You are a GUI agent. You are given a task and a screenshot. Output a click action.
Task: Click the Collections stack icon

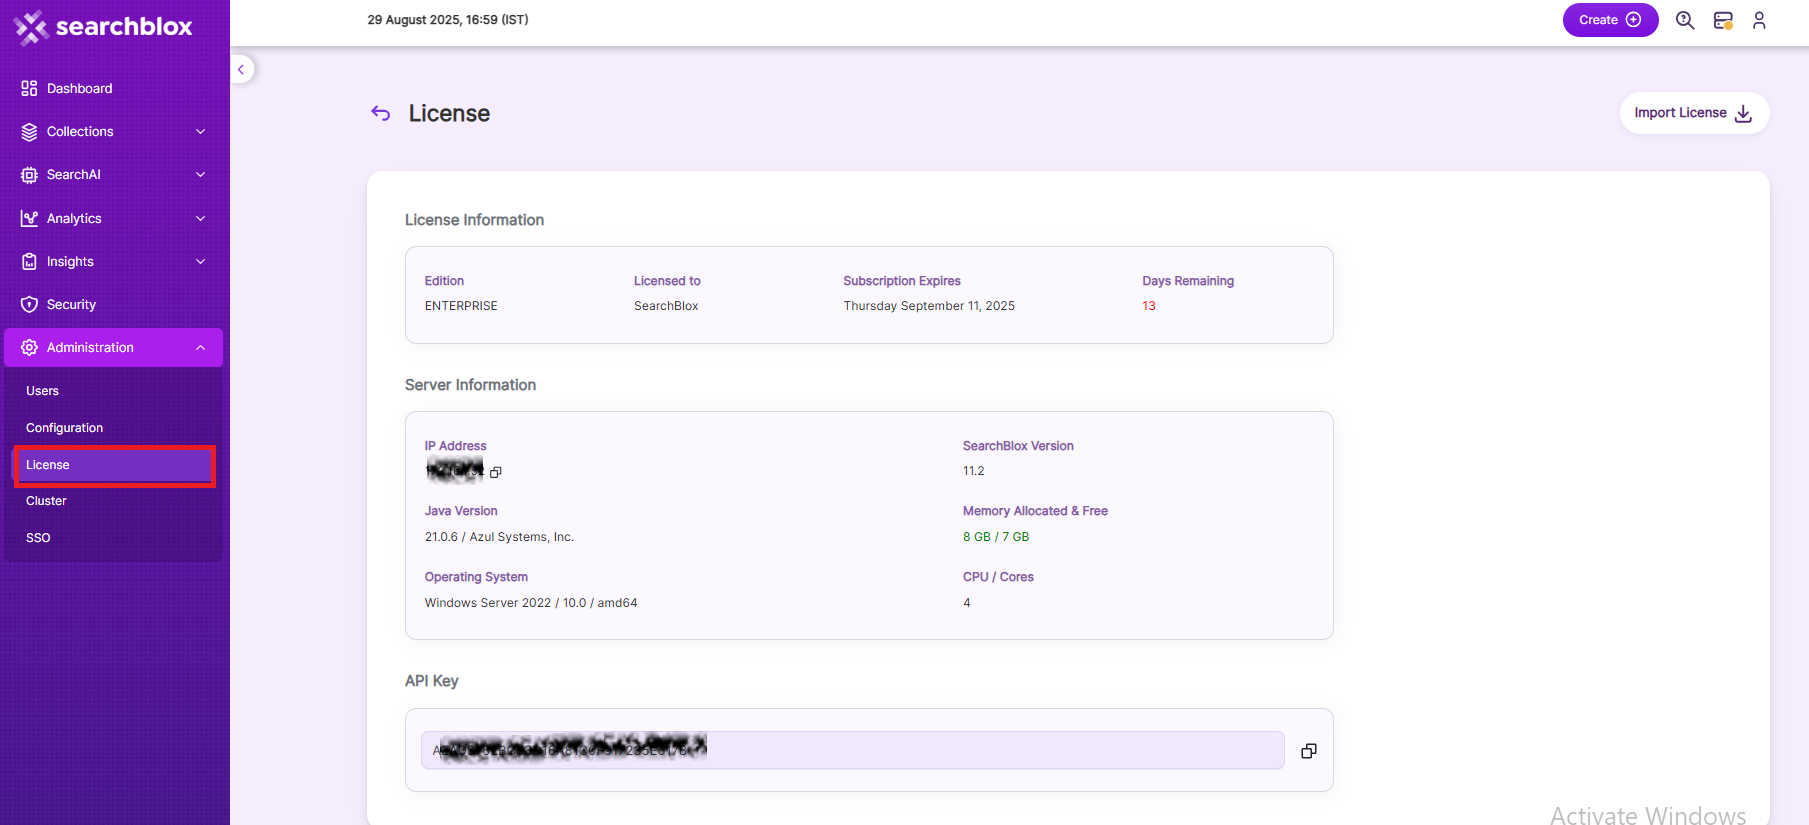(29, 131)
